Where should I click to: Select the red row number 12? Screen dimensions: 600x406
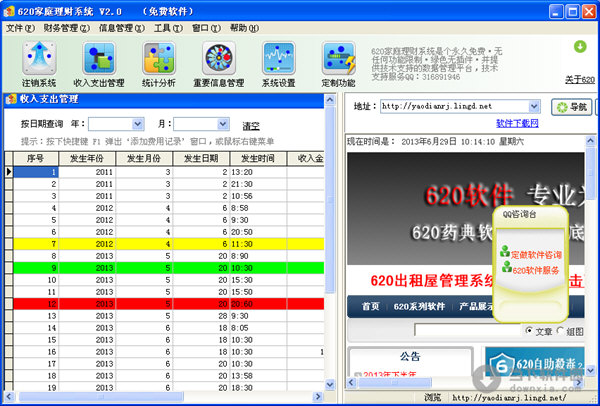(168, 304)
